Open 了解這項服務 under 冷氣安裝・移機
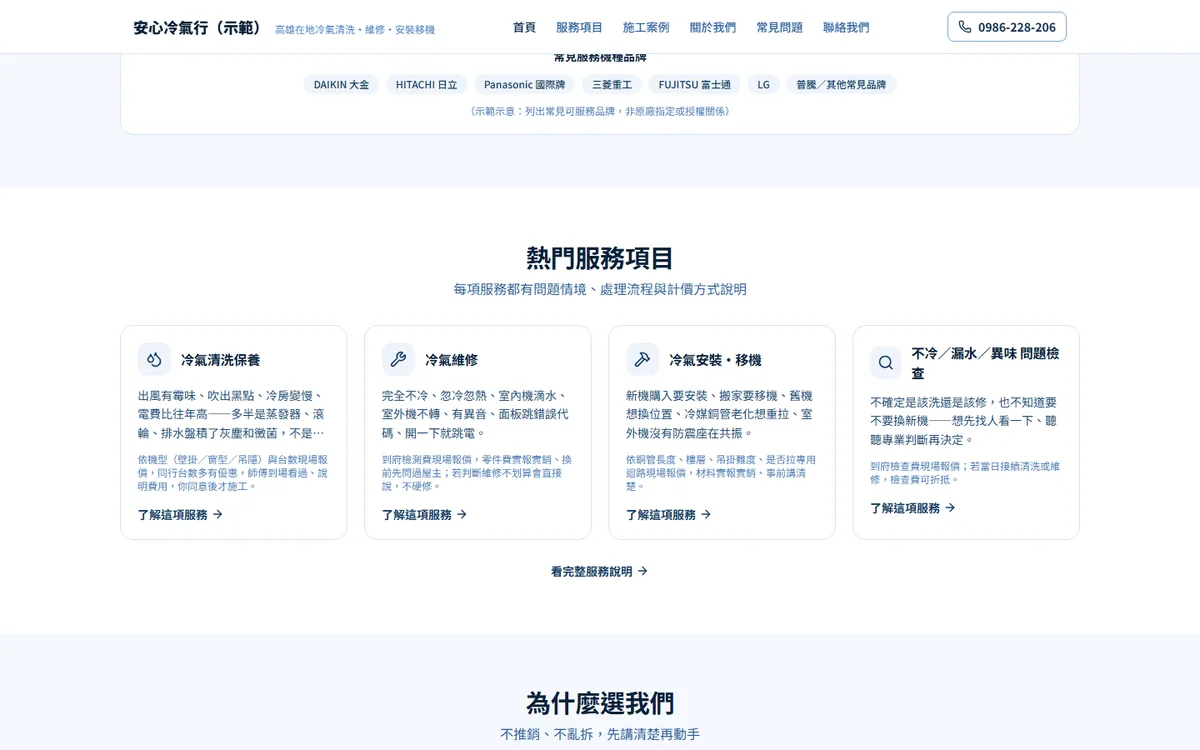Image resolution: width=1200 pixels, height=750 pixels. [x=669, y=514]
